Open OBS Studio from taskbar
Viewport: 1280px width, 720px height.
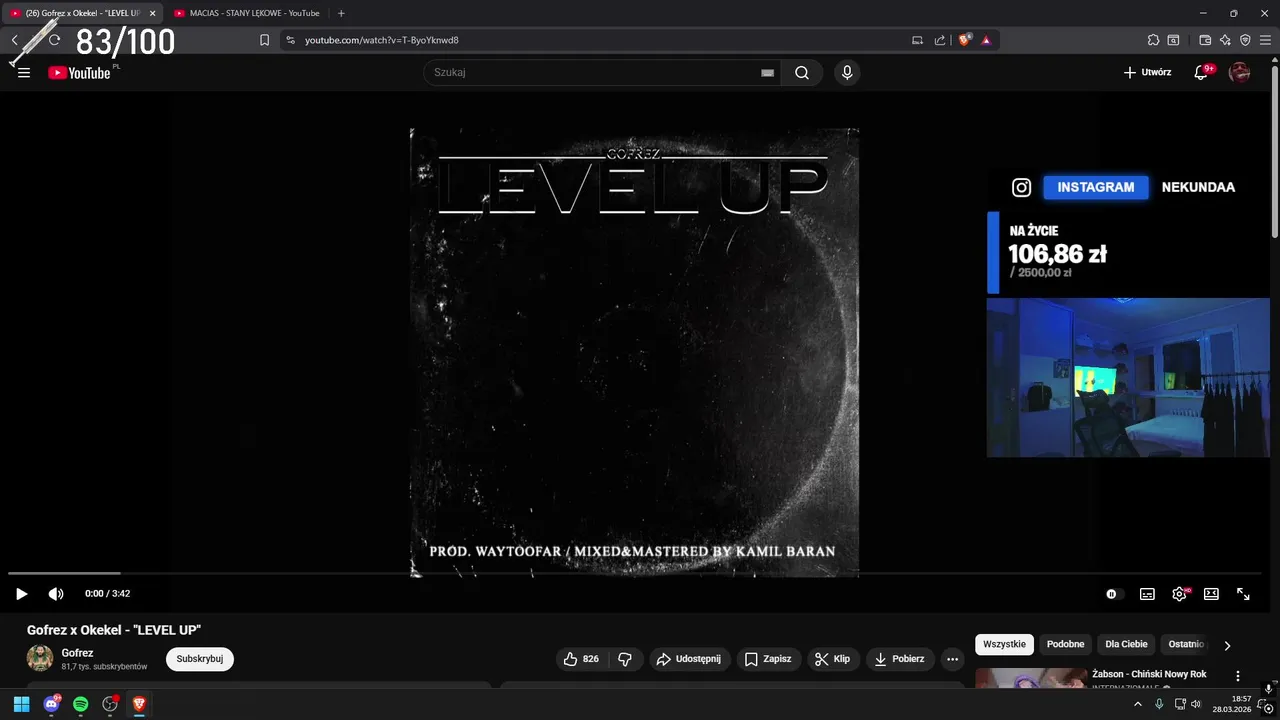click(110, 704)
